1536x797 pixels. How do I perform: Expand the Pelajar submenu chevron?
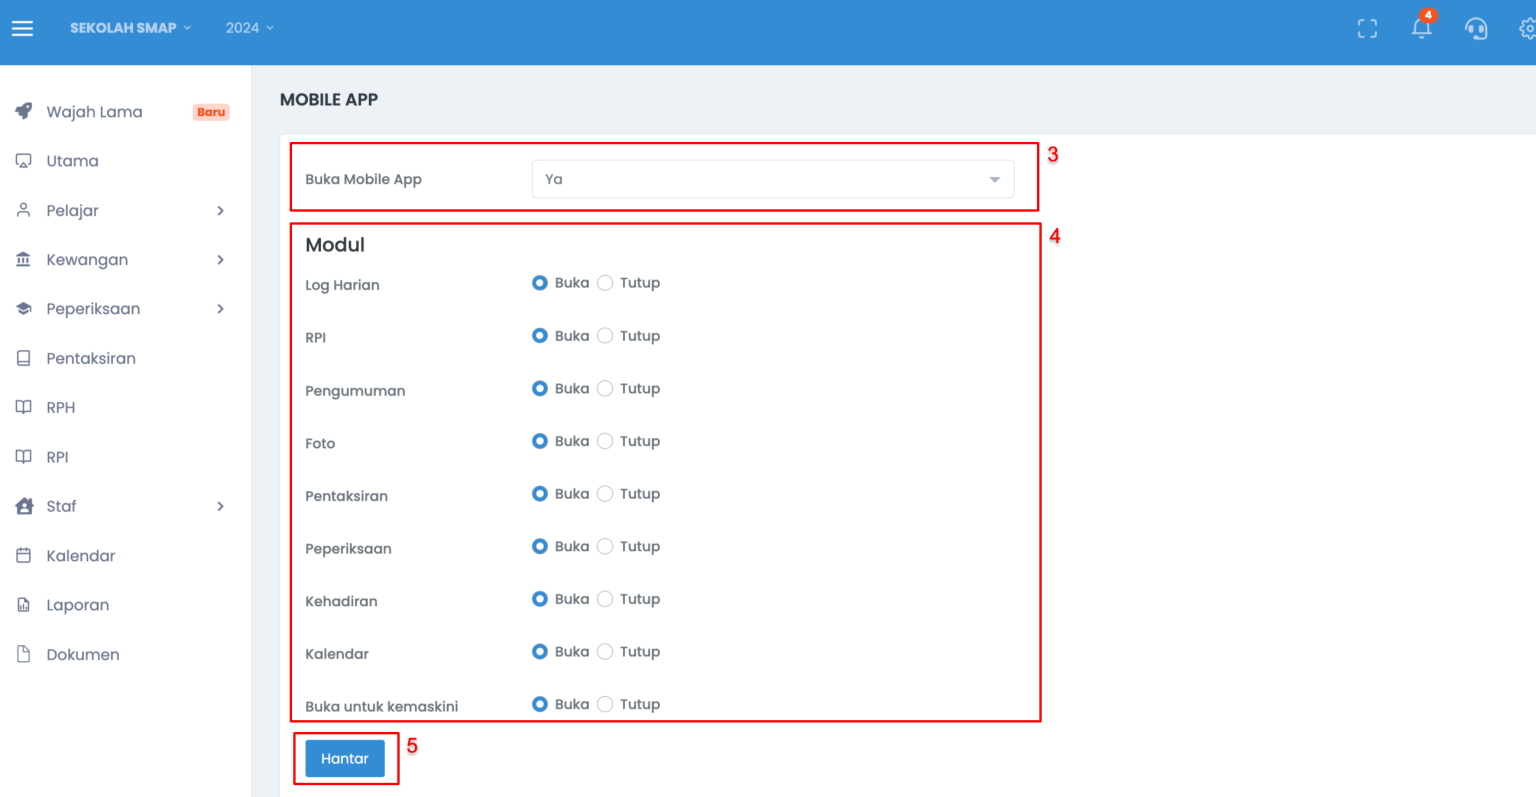[x=220, y=211]
